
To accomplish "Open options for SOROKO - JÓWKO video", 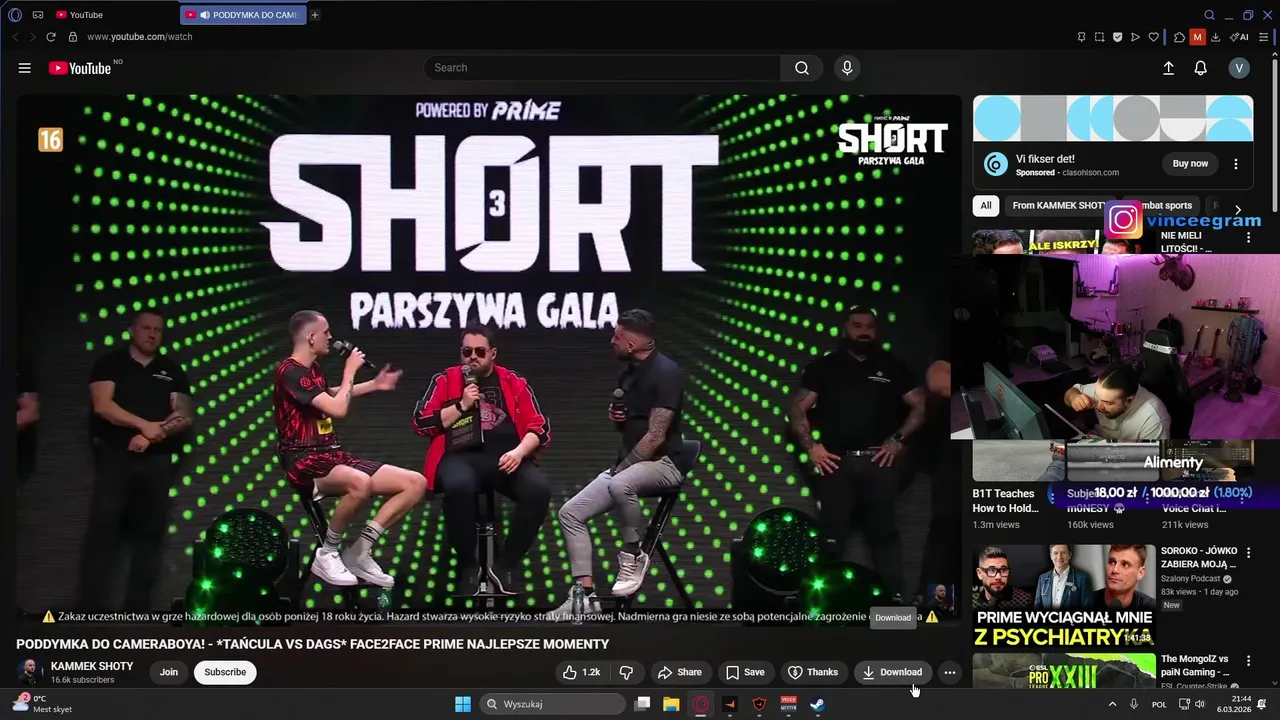I will click(x=1248, y=552).
